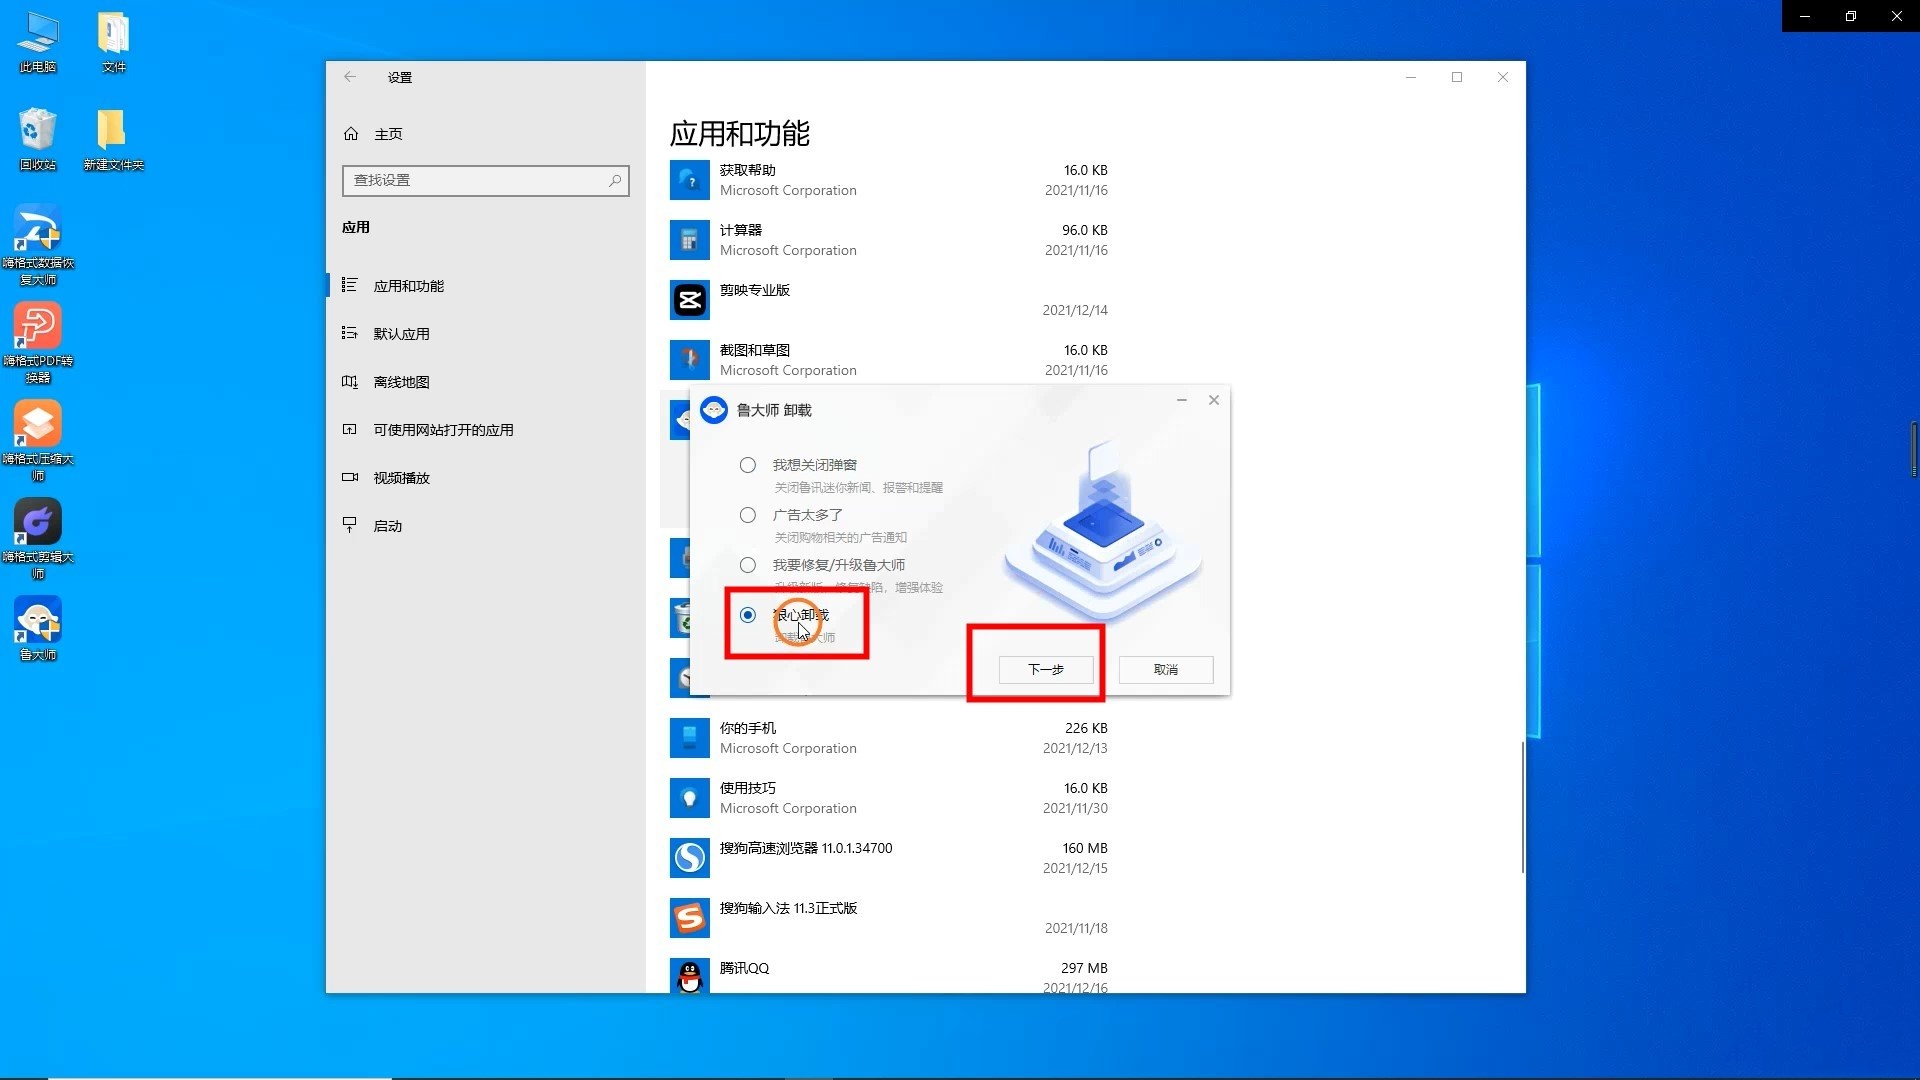Open 离线地图 in the sidebar

tap(485, 382)
